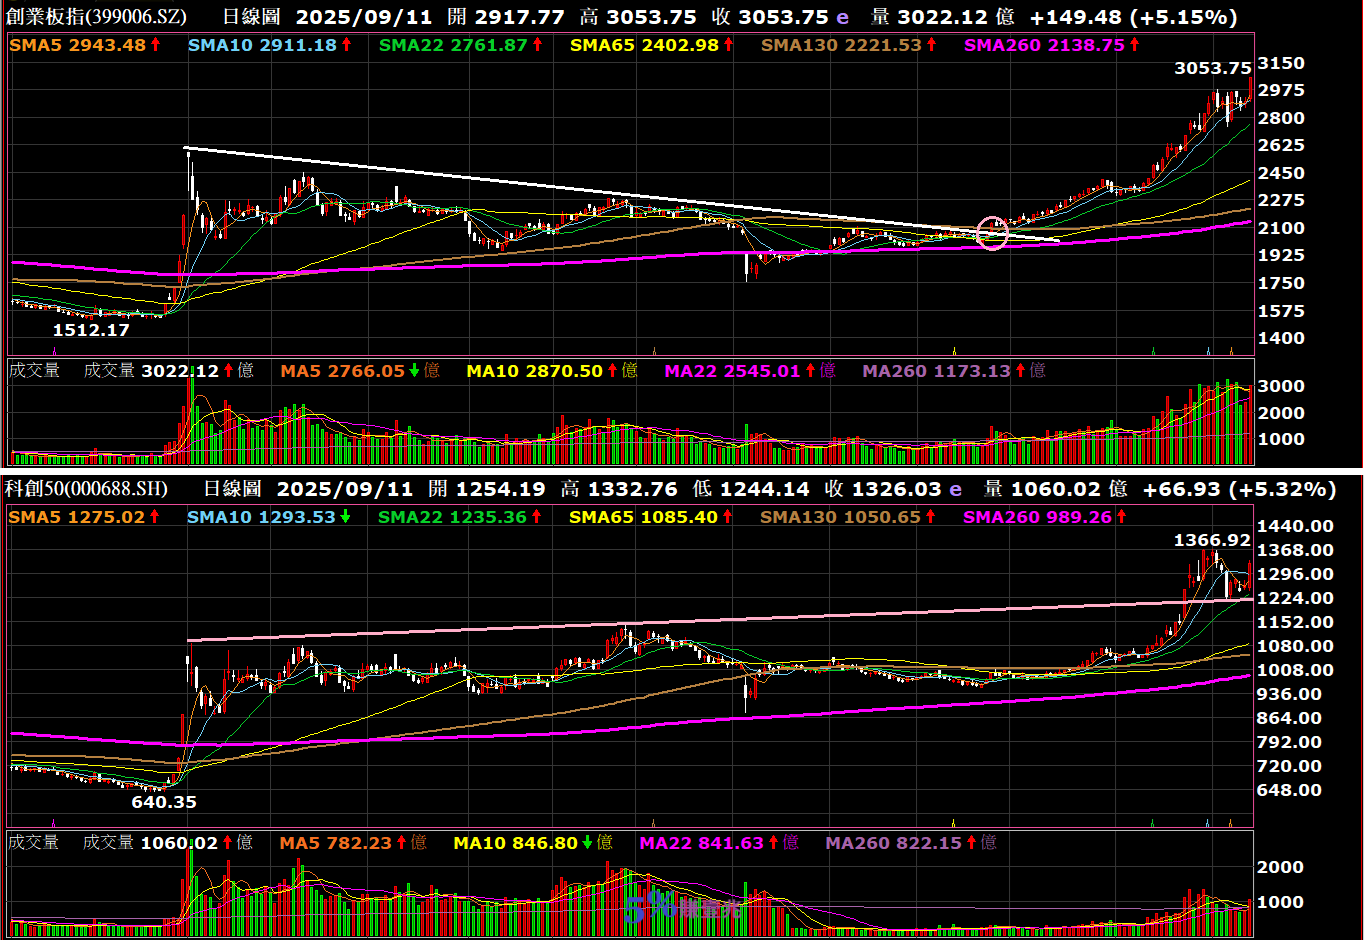Select the leftmost 成交量 label in lower volume panel
This screenshot has height=946, width=1366.
tap(34, 843)
